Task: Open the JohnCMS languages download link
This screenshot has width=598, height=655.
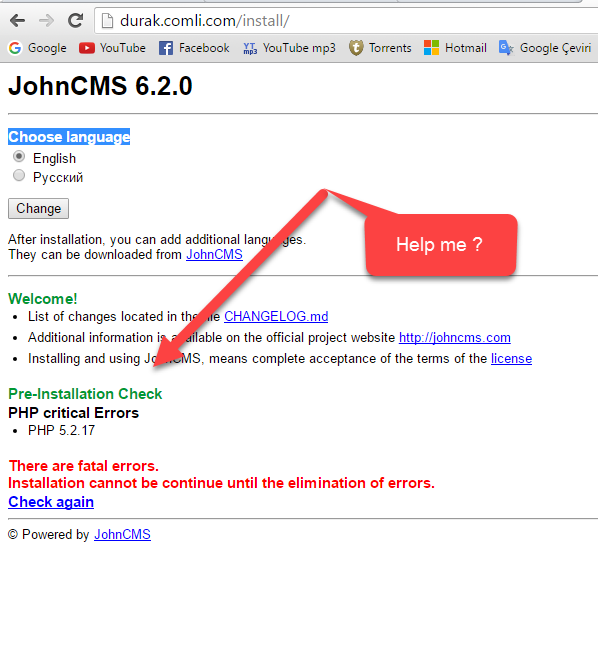Action: click(214, 254)
